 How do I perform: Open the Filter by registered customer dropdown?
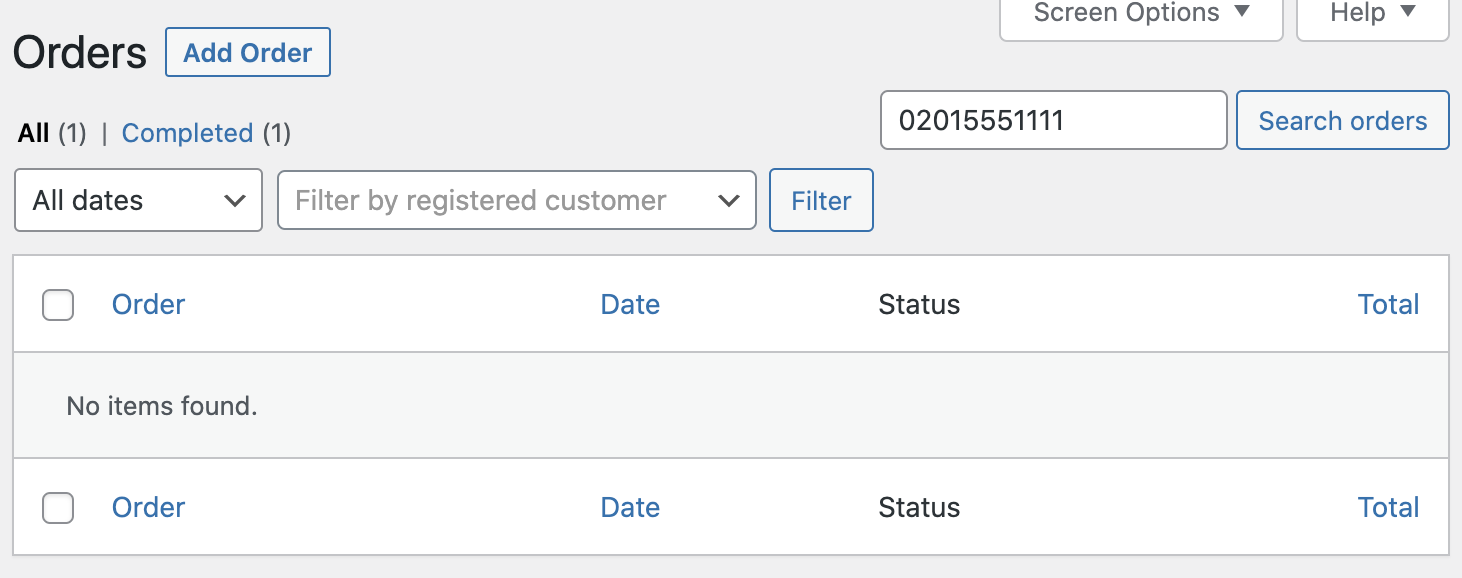(516, 200)
